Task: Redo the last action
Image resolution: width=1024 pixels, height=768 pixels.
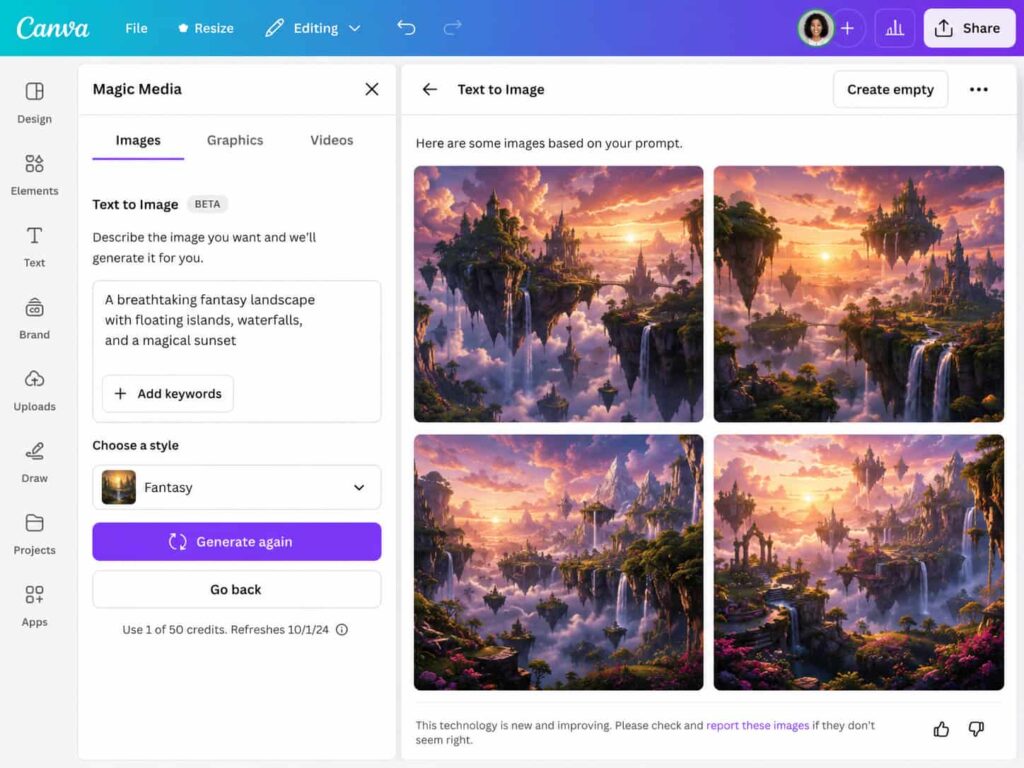Action: coord(452,28)
